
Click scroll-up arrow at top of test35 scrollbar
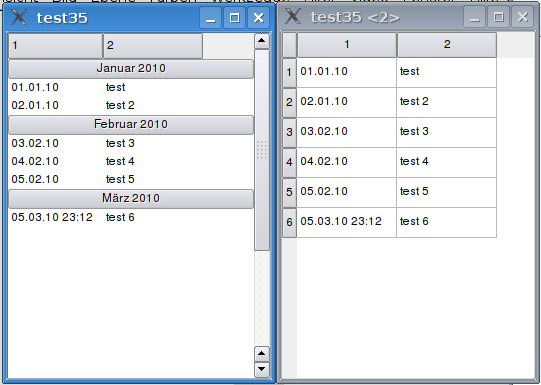click(x=262, y=41)
